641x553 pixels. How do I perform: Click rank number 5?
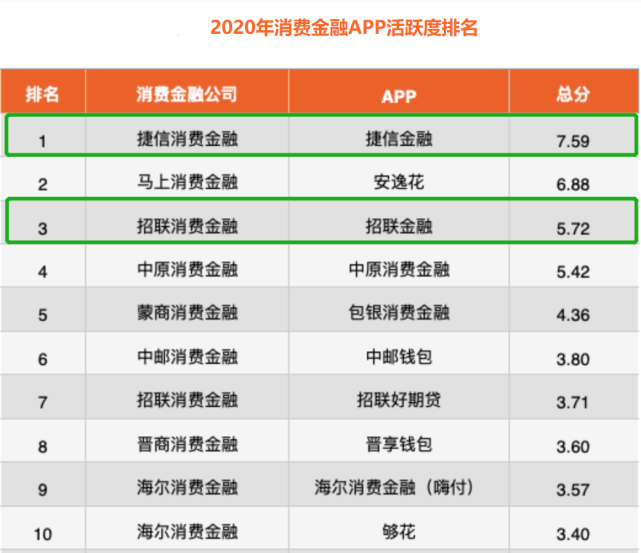43,316
